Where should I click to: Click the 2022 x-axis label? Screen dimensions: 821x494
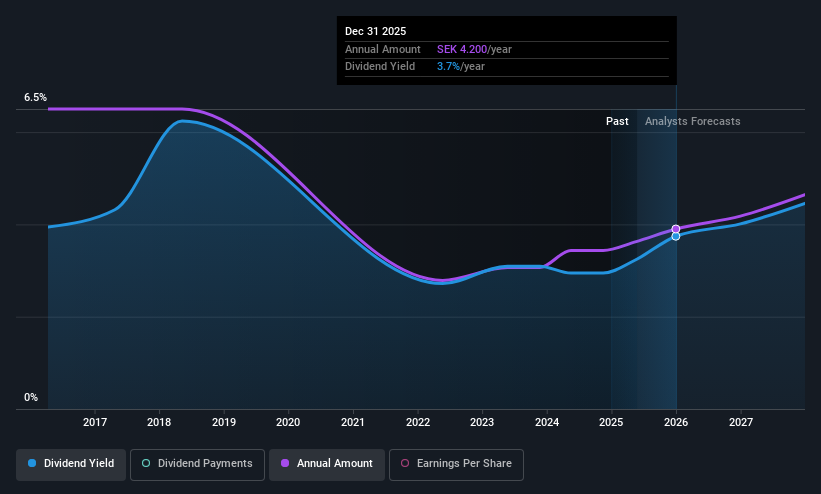click(418, 422)
